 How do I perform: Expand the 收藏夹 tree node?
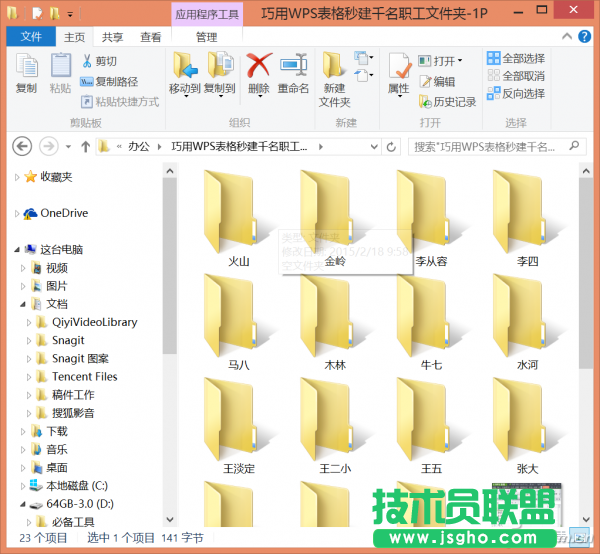click(x=16, y=177)
